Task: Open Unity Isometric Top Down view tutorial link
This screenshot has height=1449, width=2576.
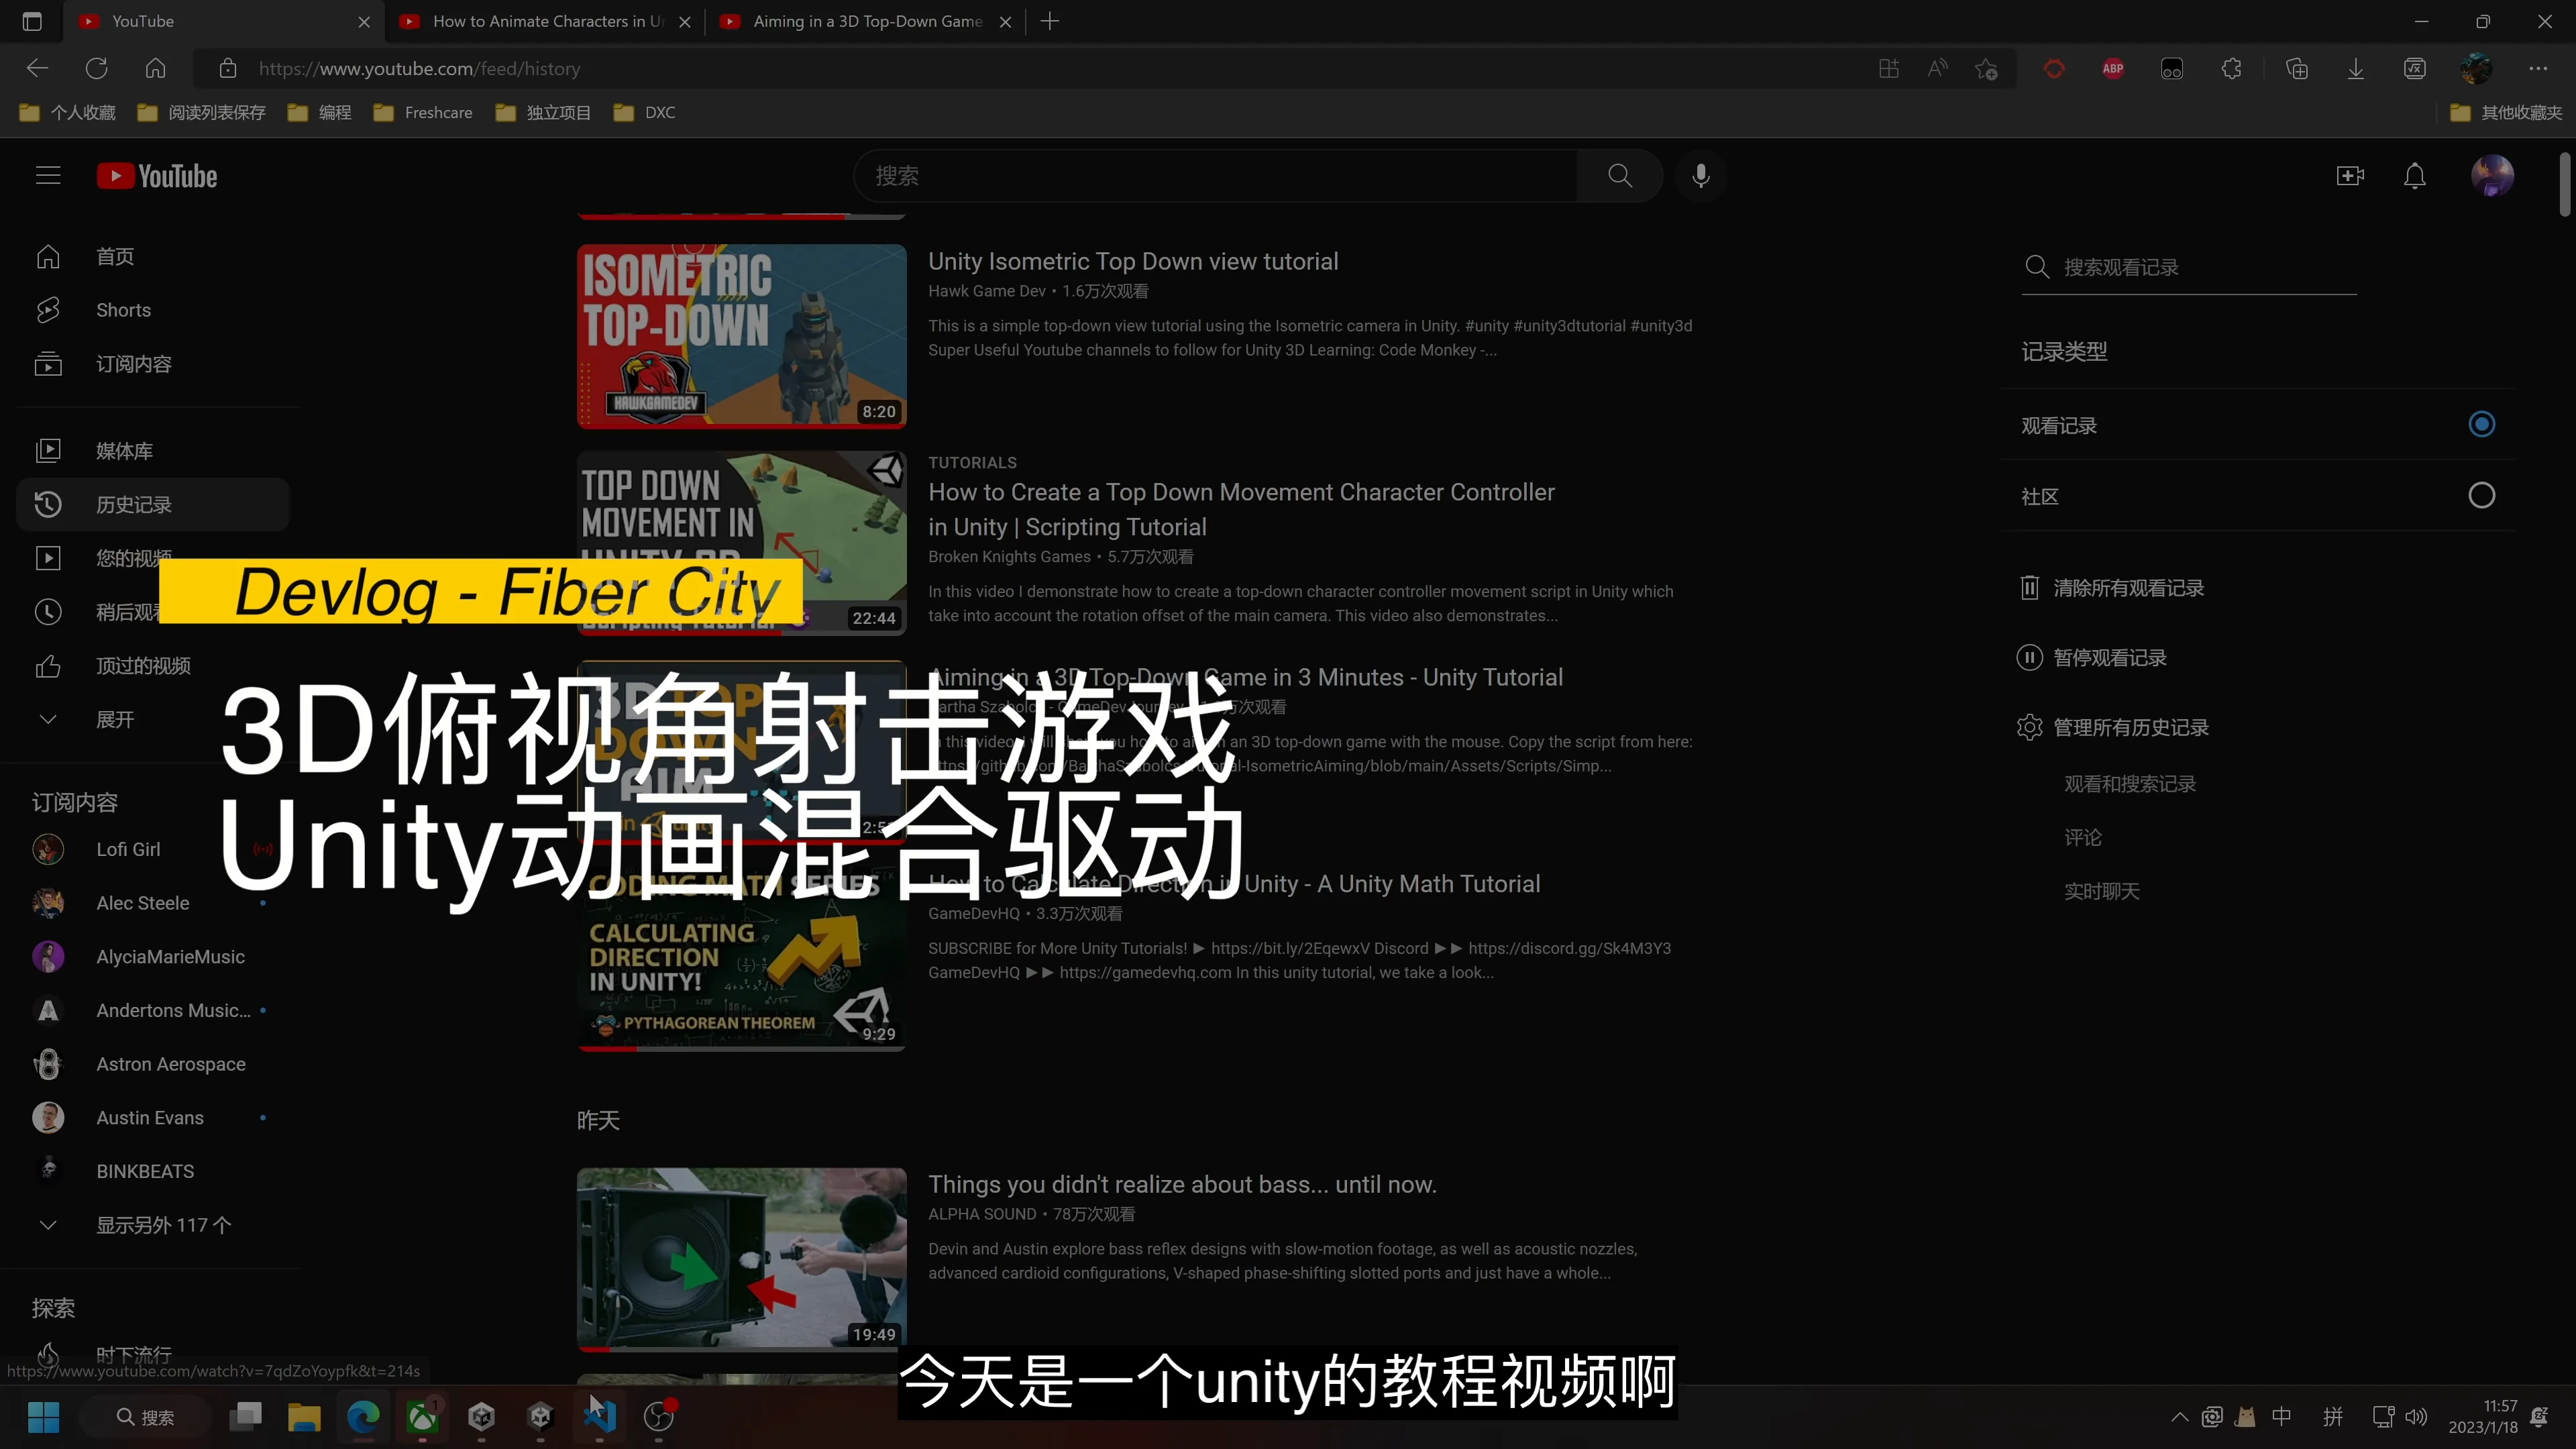Action: (x=1132, y=261)
